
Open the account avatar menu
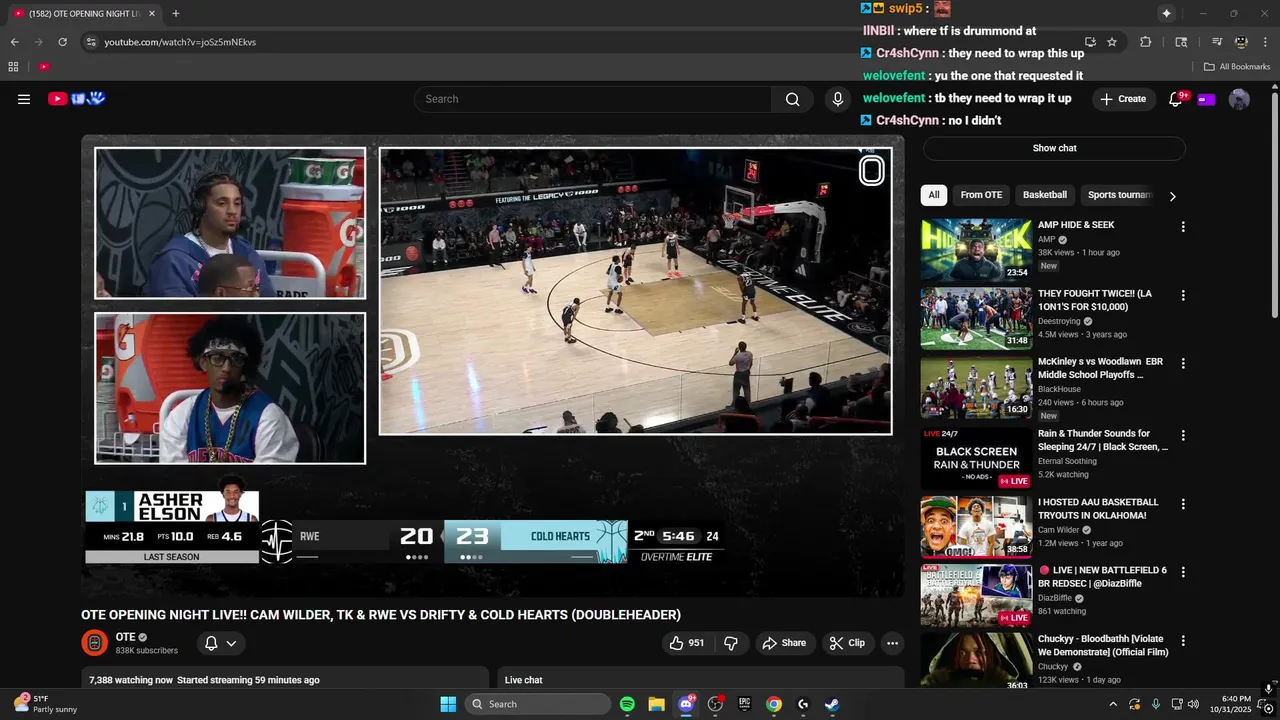[1239, 99]
